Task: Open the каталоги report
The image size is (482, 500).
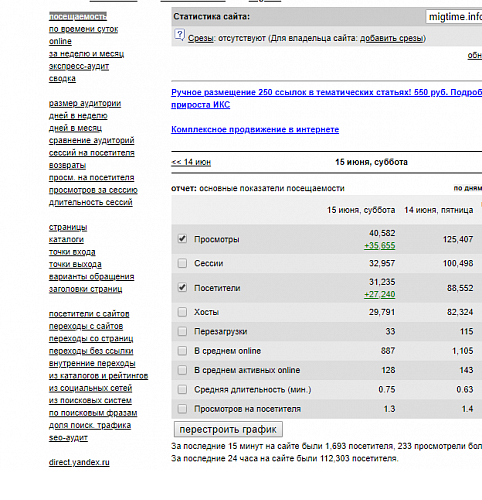Action: coord(66,239)
